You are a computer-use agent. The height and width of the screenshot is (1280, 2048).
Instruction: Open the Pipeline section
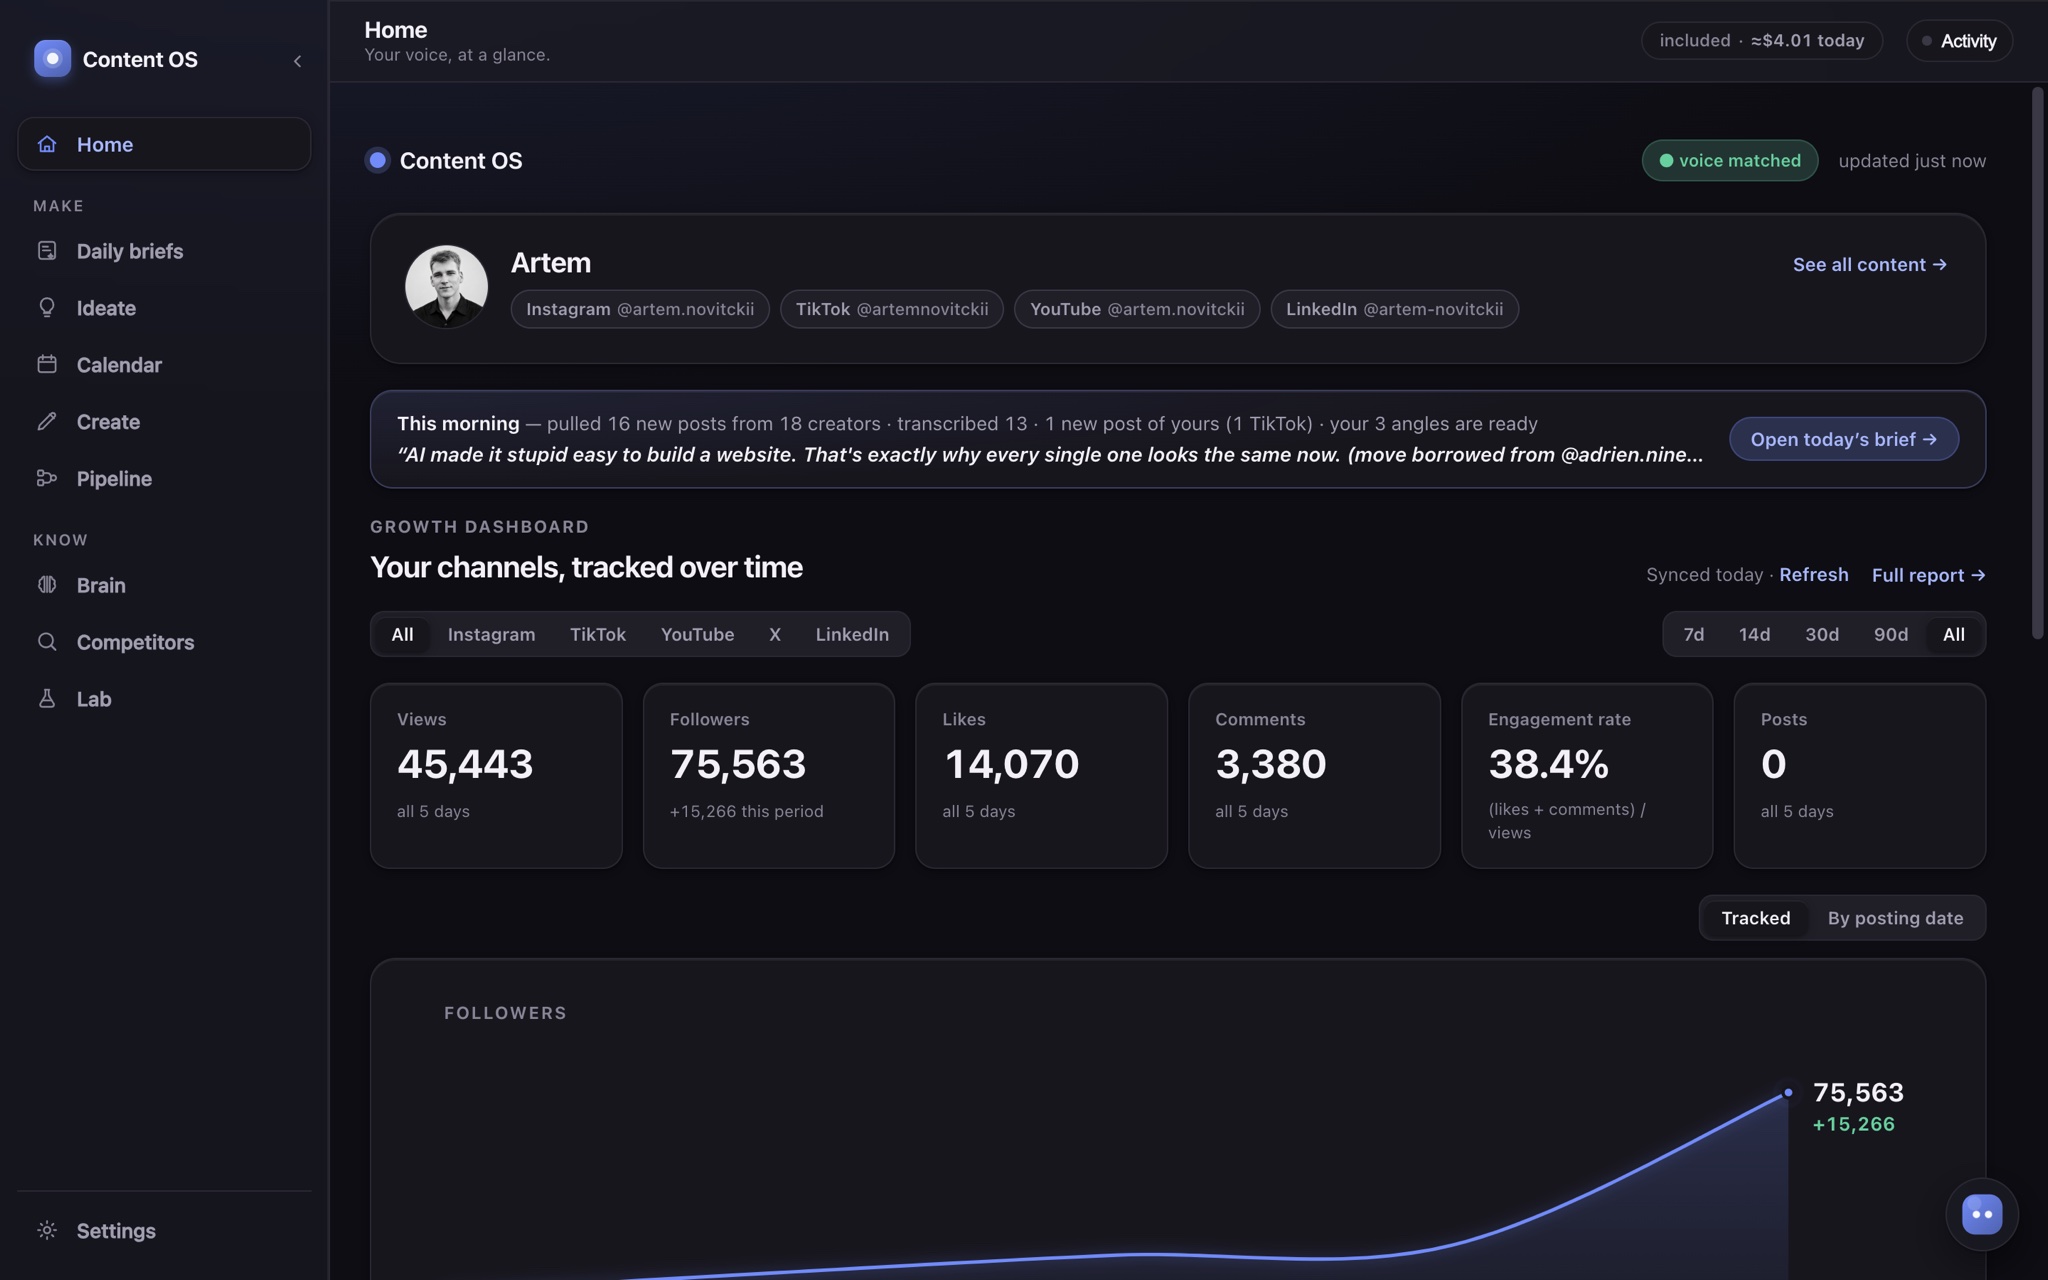tap(164, 479)
